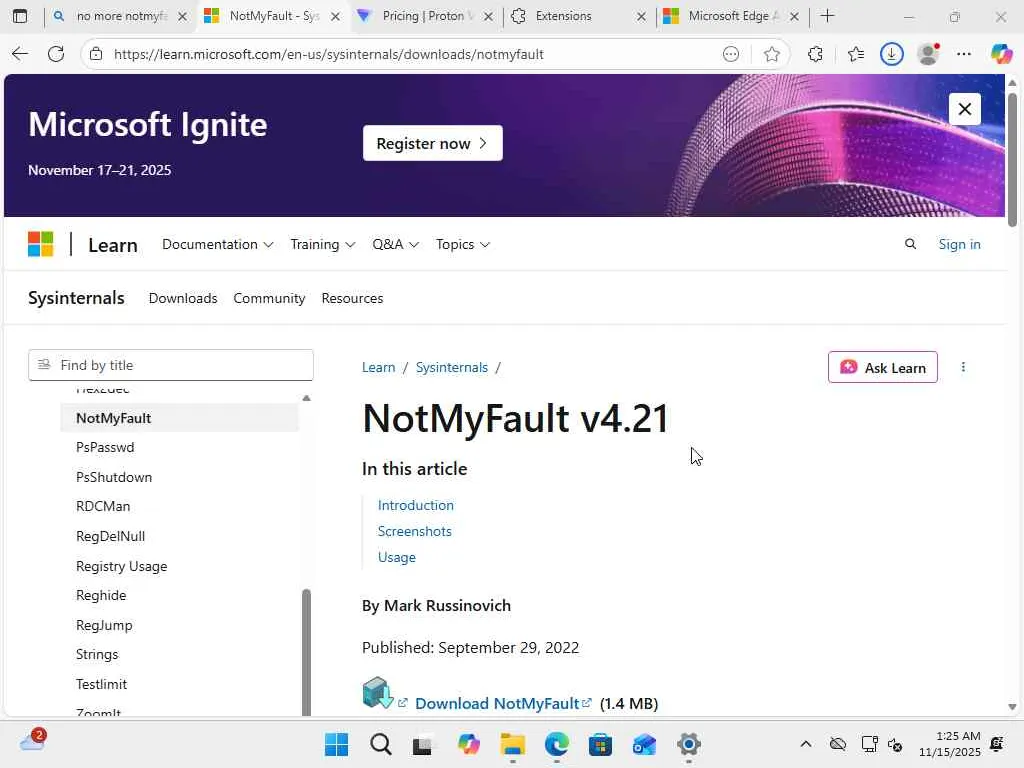Jump to the Screenshots section

point(415,531)
